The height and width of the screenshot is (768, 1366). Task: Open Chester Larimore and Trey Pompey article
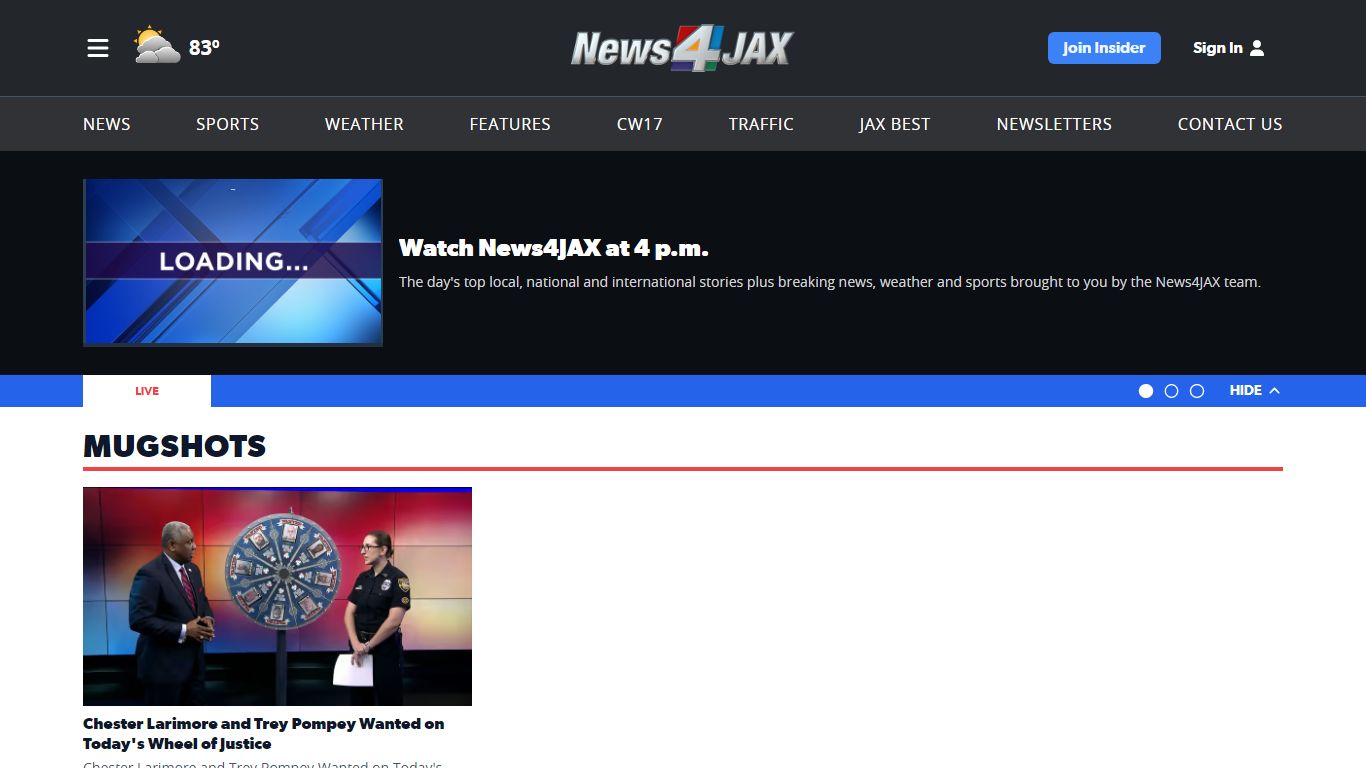264,734
